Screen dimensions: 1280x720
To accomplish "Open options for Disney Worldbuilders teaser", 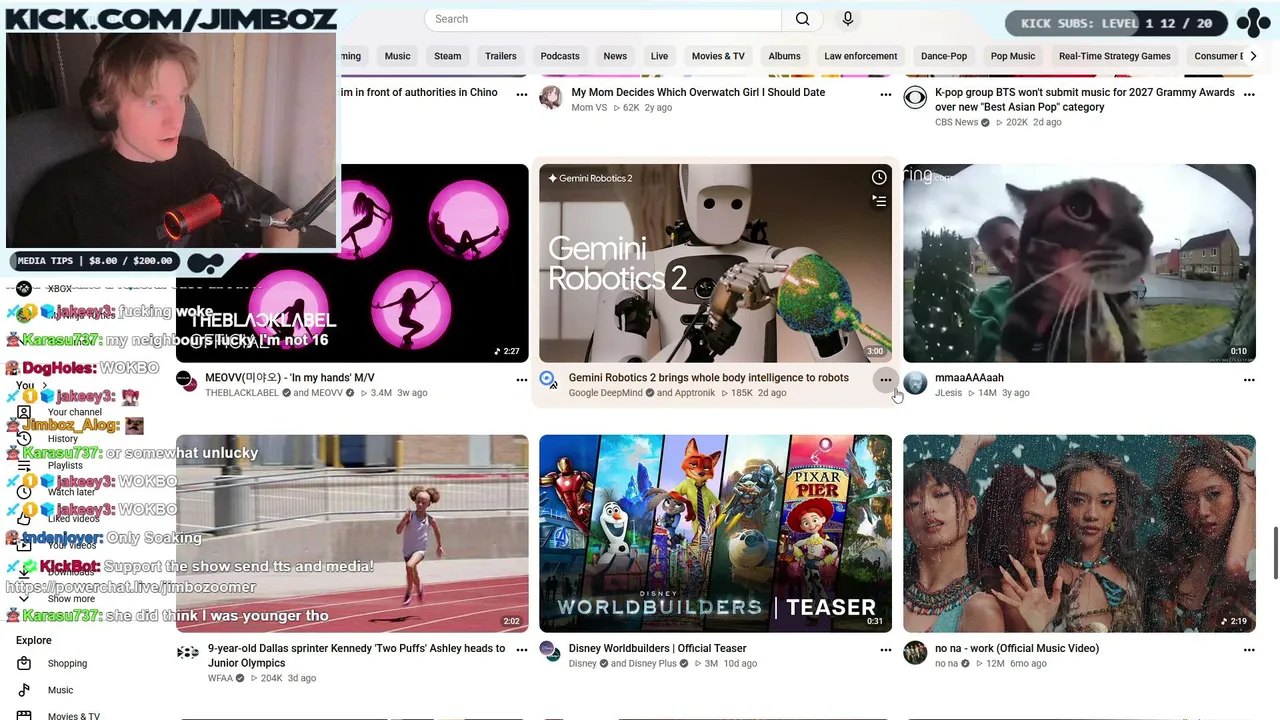I will (x=885, y=650).
